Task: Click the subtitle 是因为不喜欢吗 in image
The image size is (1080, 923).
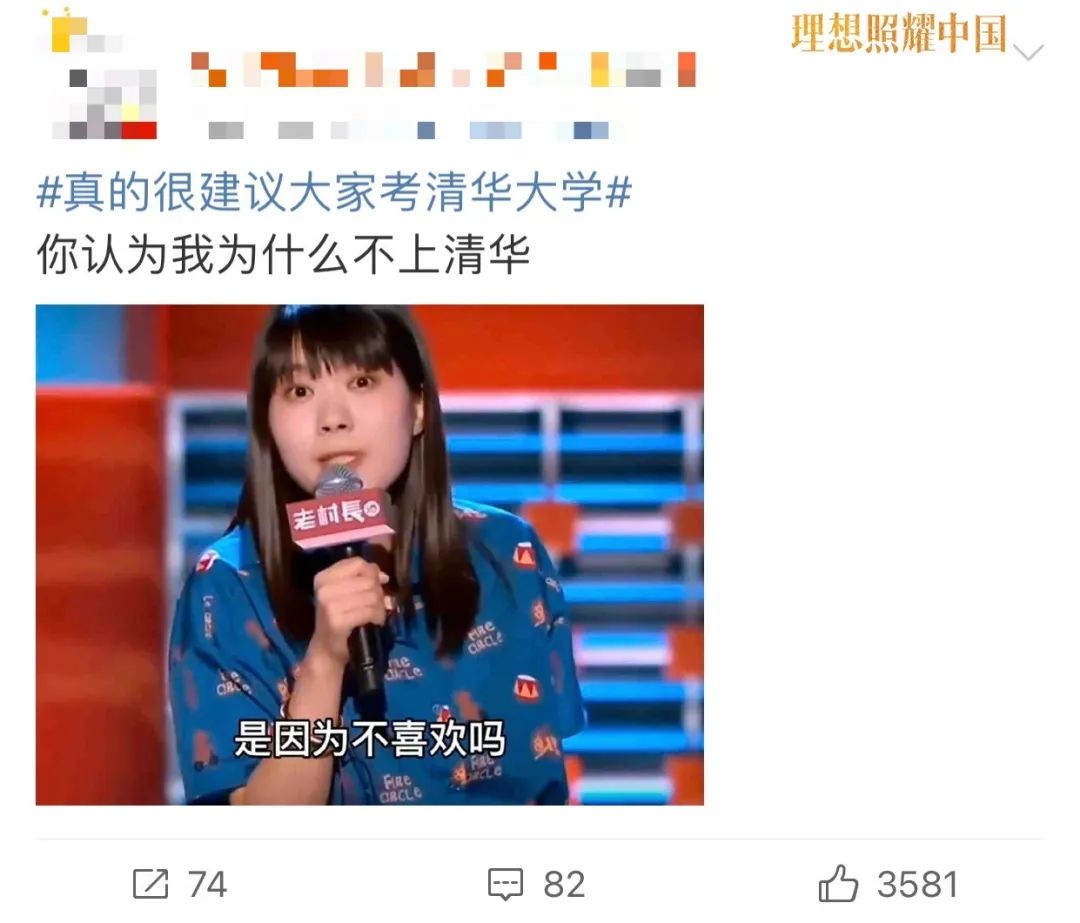Action: (x=370, y=738)
